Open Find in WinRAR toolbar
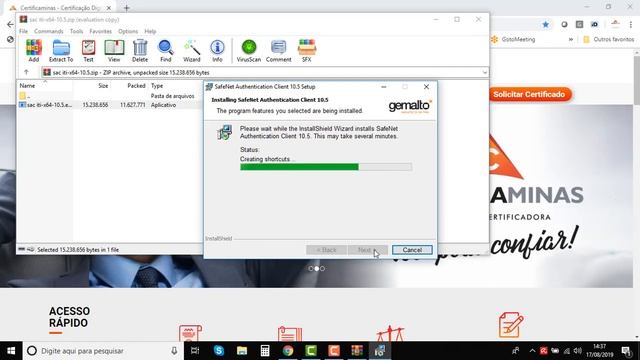 point(166,51)
